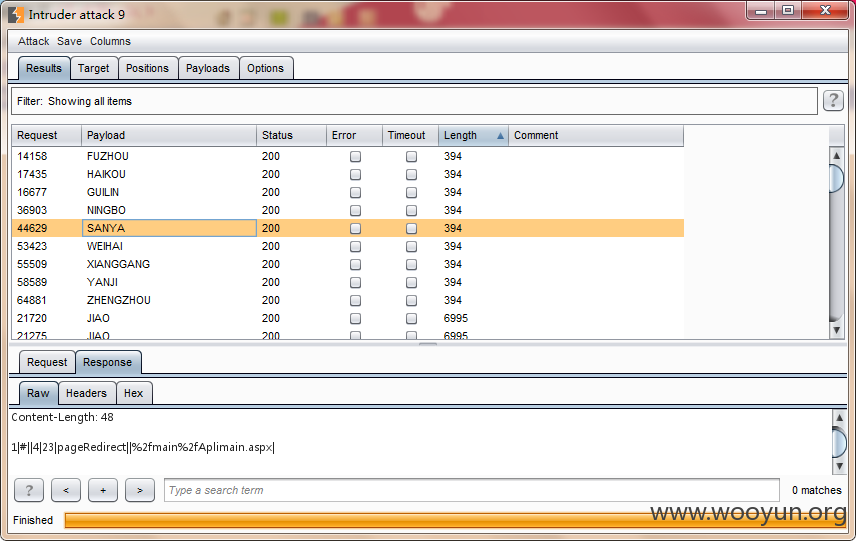Switch to the Payloads tab
This screenshot has height=541, width=856.
(208, 68)
